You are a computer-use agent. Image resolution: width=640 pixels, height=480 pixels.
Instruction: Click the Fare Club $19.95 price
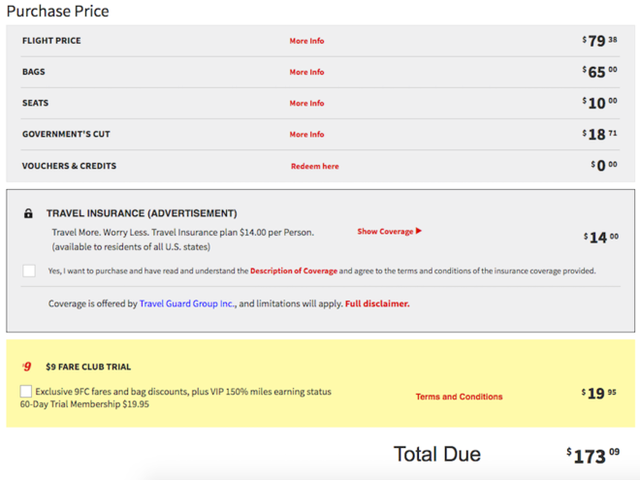tap(600, 394)
